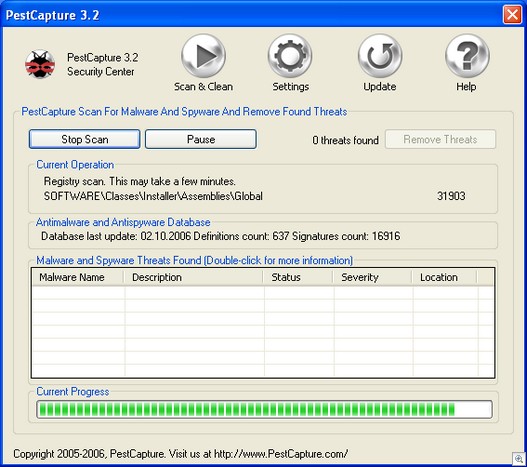Stop the running scan
The width and height of the screenshot is (527, 467).
(84, 139)
